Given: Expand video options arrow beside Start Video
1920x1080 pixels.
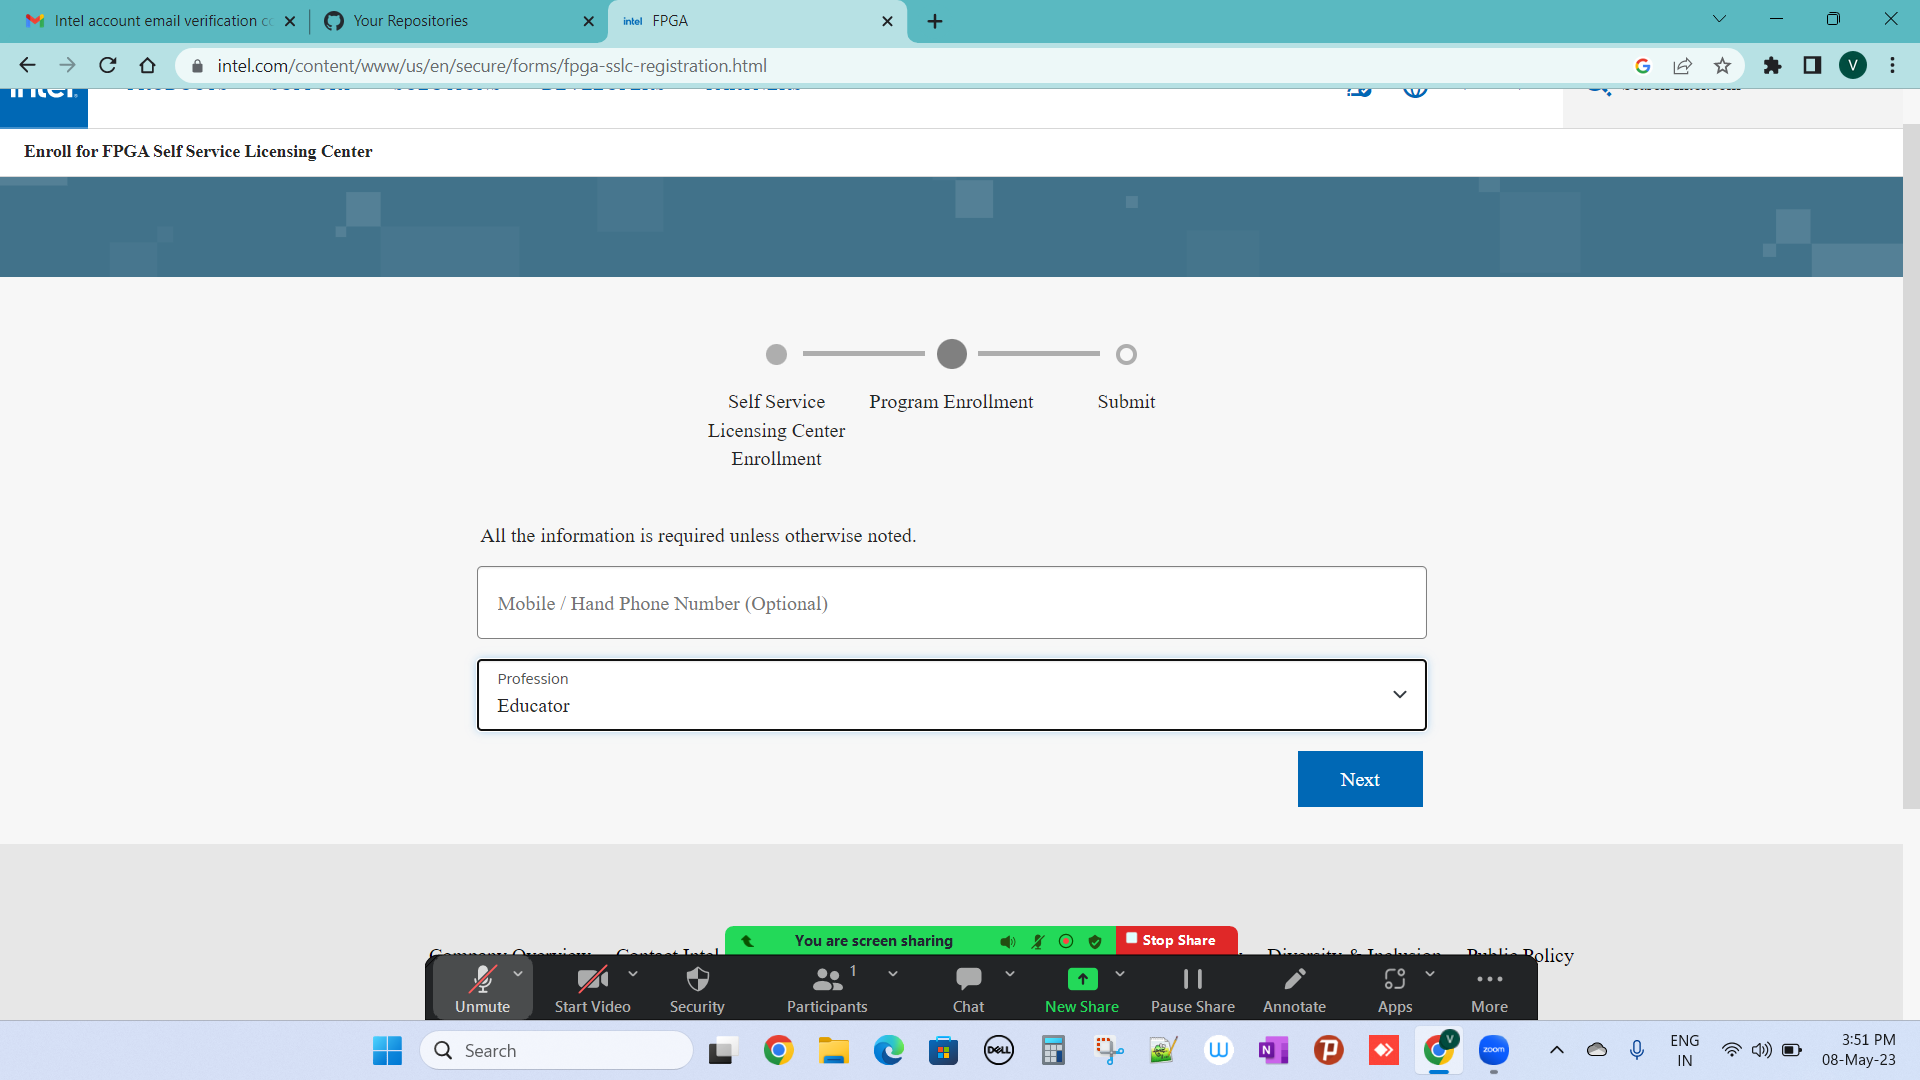Looking at the screenshot, I should click(x=633, y=973).
